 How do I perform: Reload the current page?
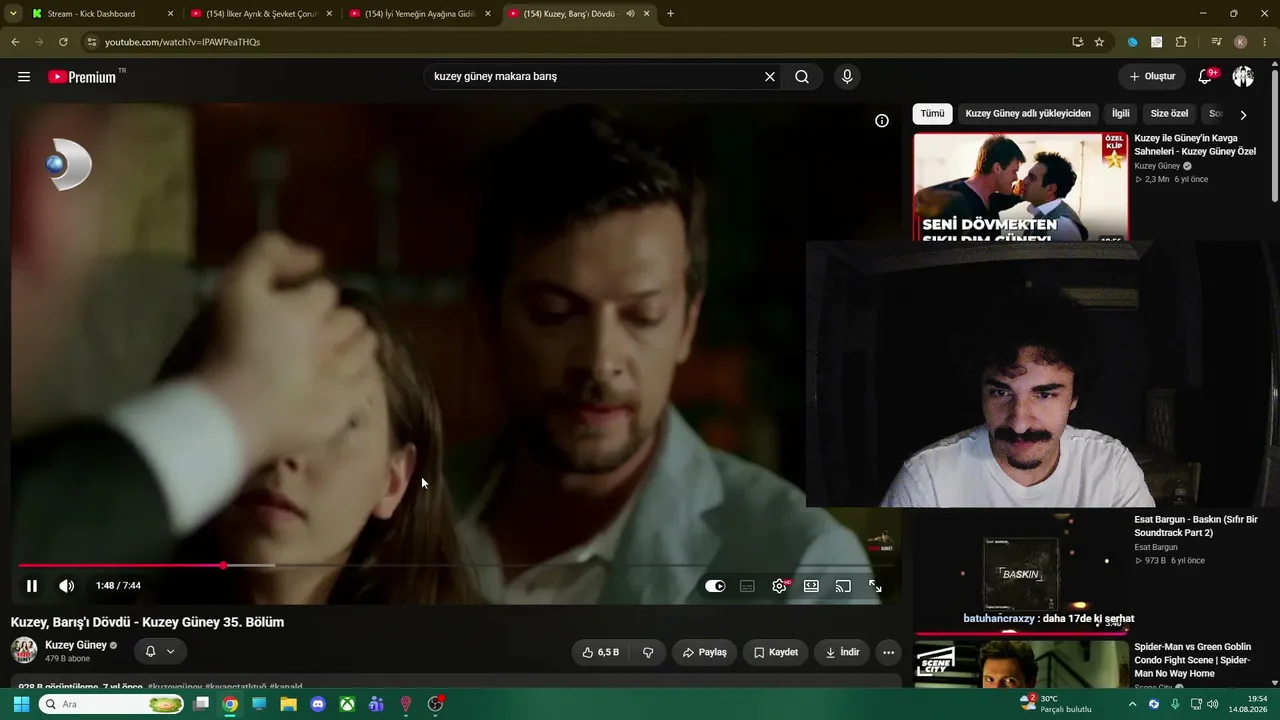pos(63,42)
